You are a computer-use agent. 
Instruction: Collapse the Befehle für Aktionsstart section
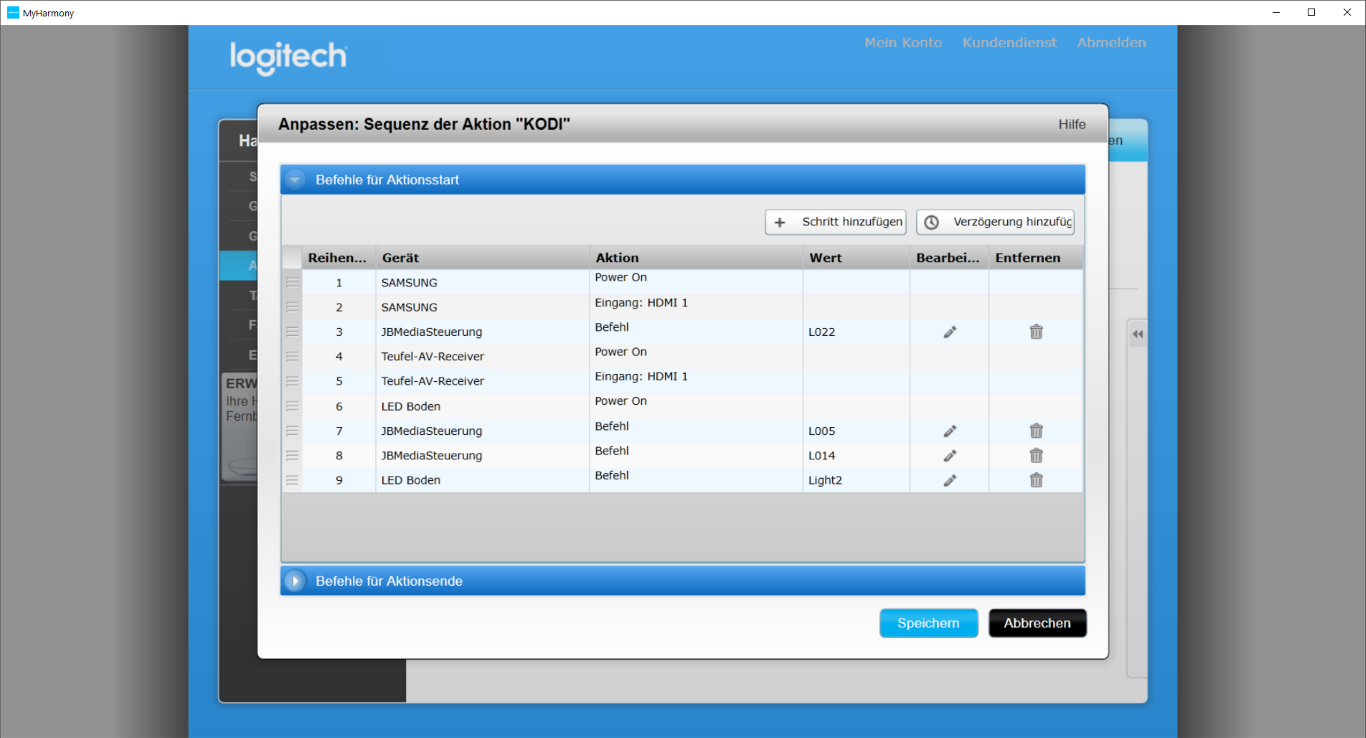(x=295, y=180)
